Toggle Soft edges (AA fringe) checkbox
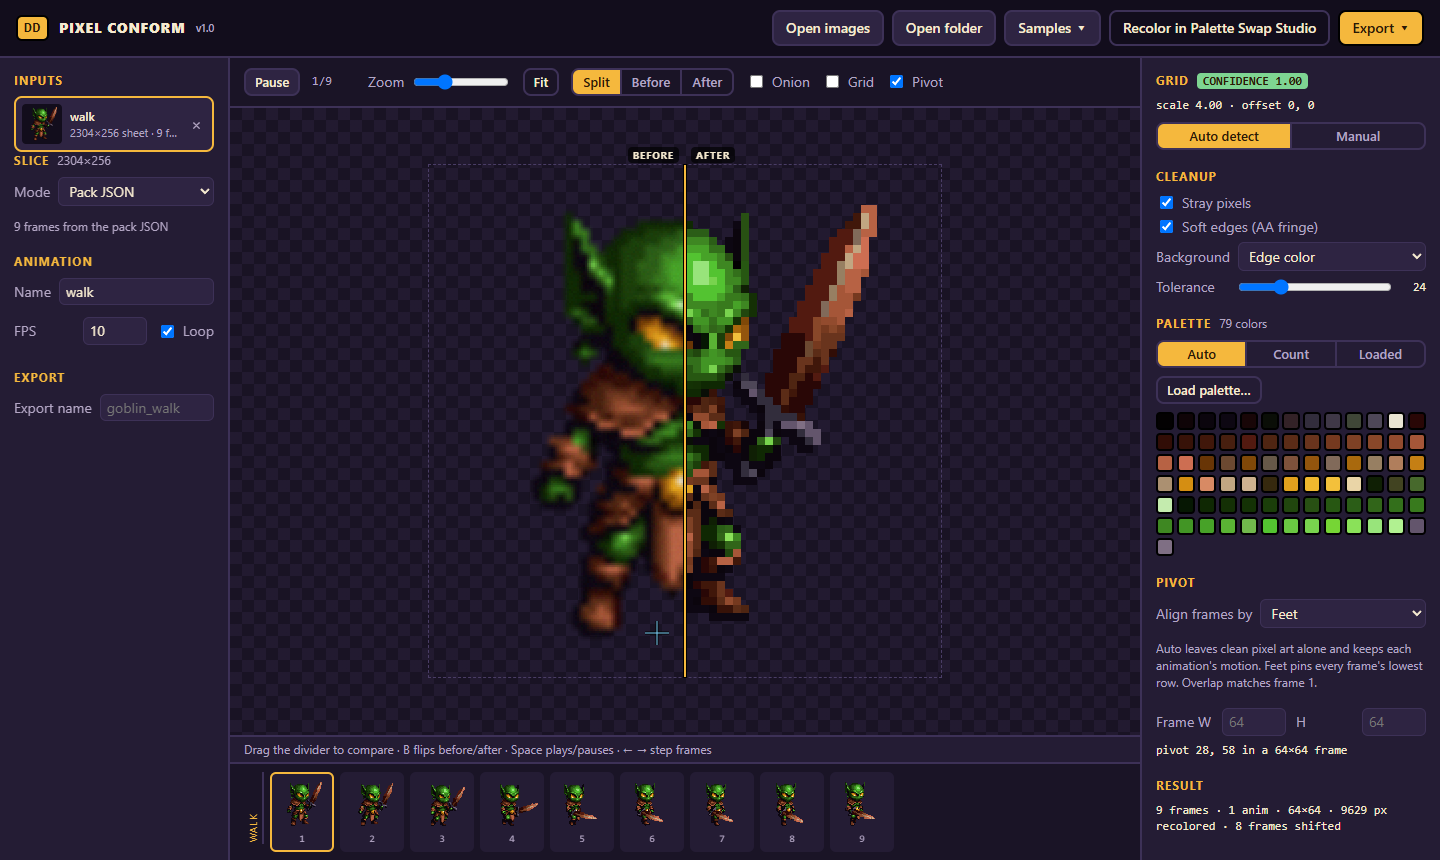The width and height of the screenshot is (1440, 860). tap(1166, 227)
